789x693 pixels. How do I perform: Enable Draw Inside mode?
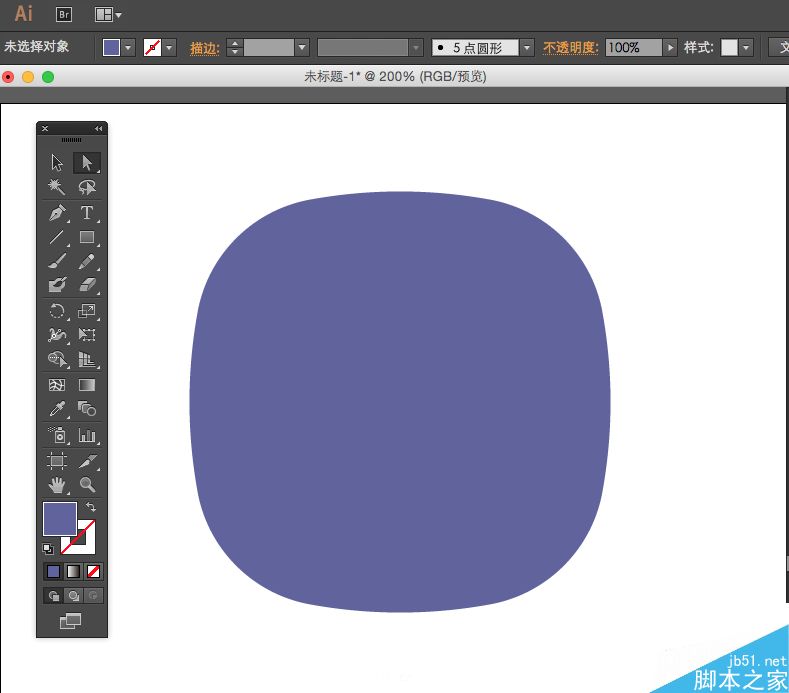coord(93,596)
